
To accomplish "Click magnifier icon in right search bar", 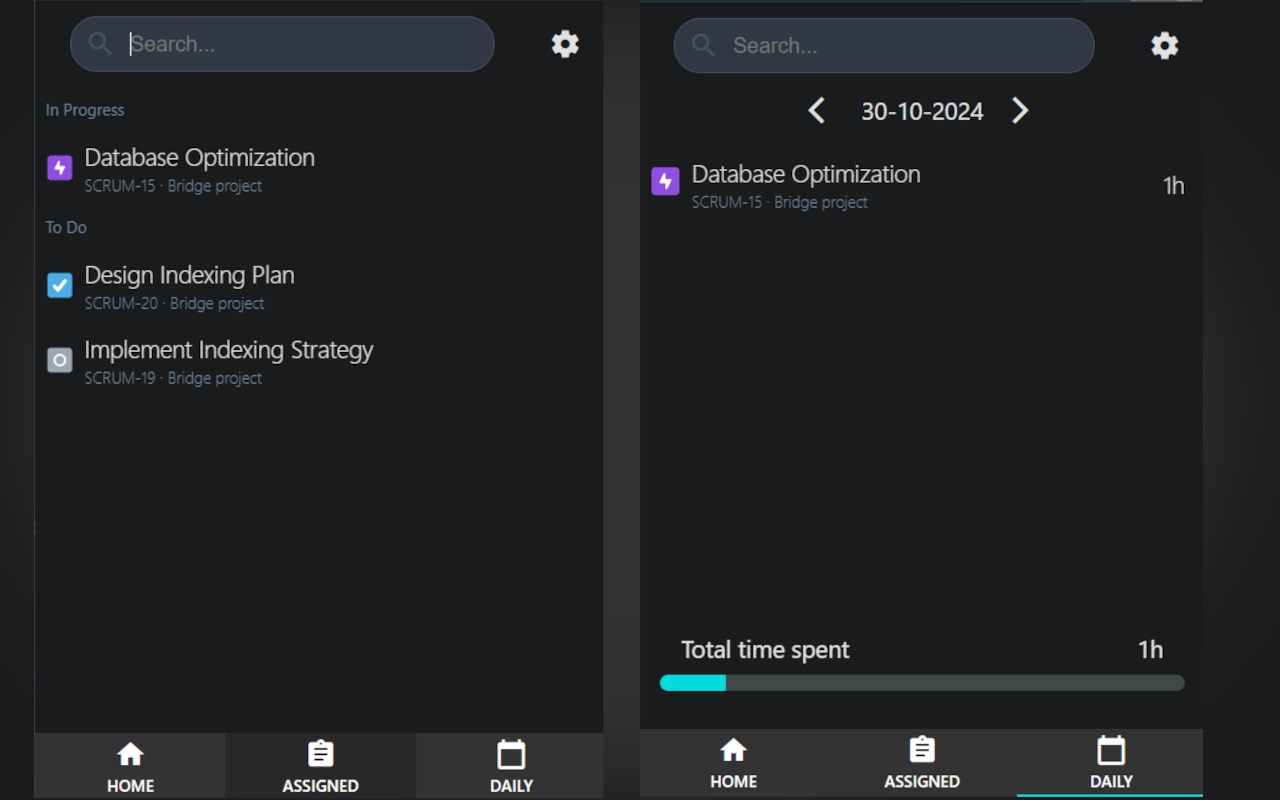I will click(704, 46).
